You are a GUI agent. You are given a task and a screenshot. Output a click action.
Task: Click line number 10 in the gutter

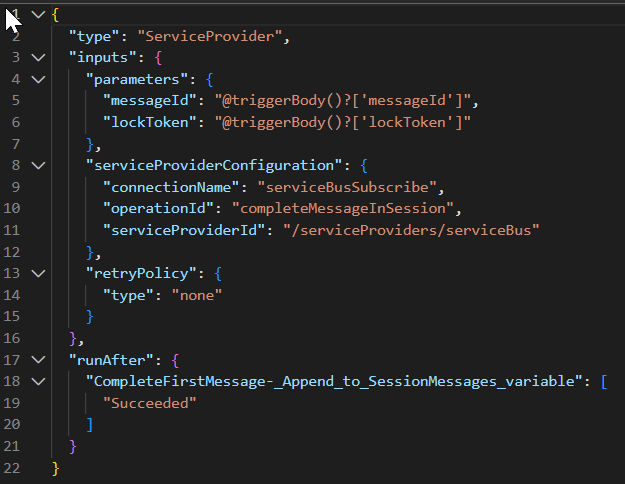pos(12,208)
